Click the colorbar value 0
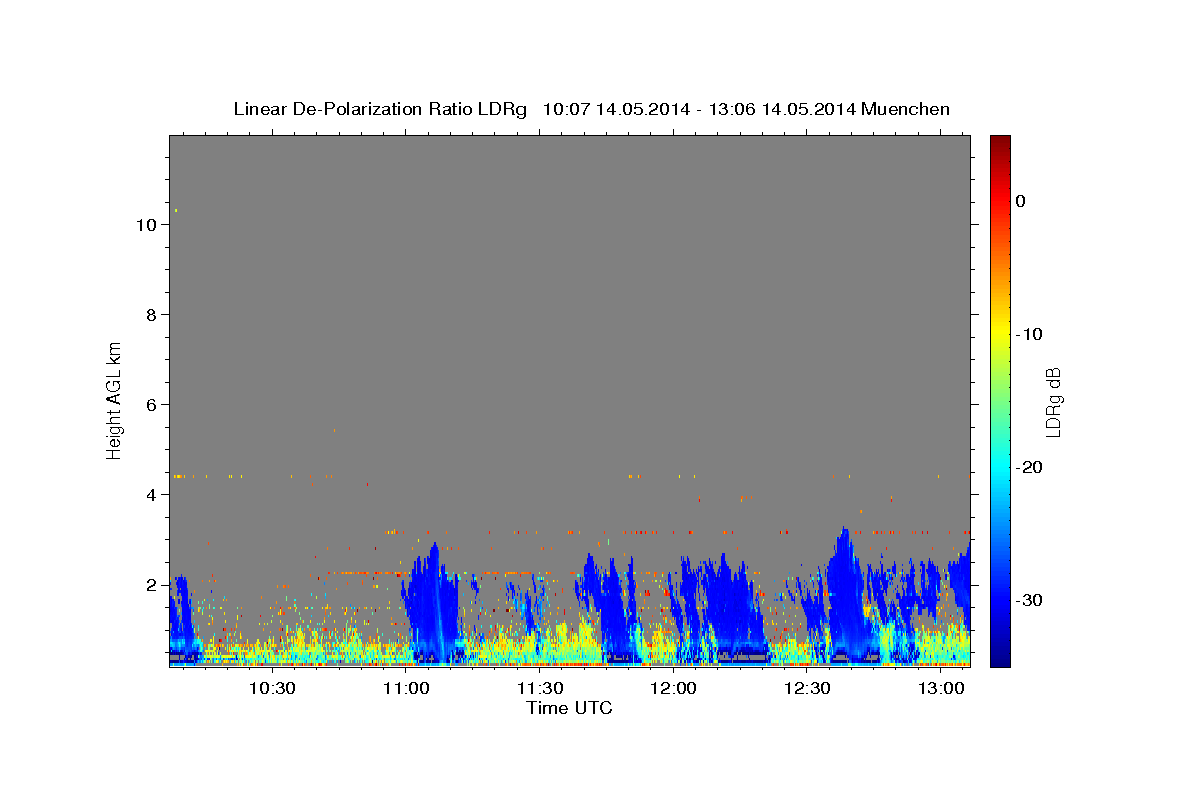The image size is (1200, 800). point(1021,201)
